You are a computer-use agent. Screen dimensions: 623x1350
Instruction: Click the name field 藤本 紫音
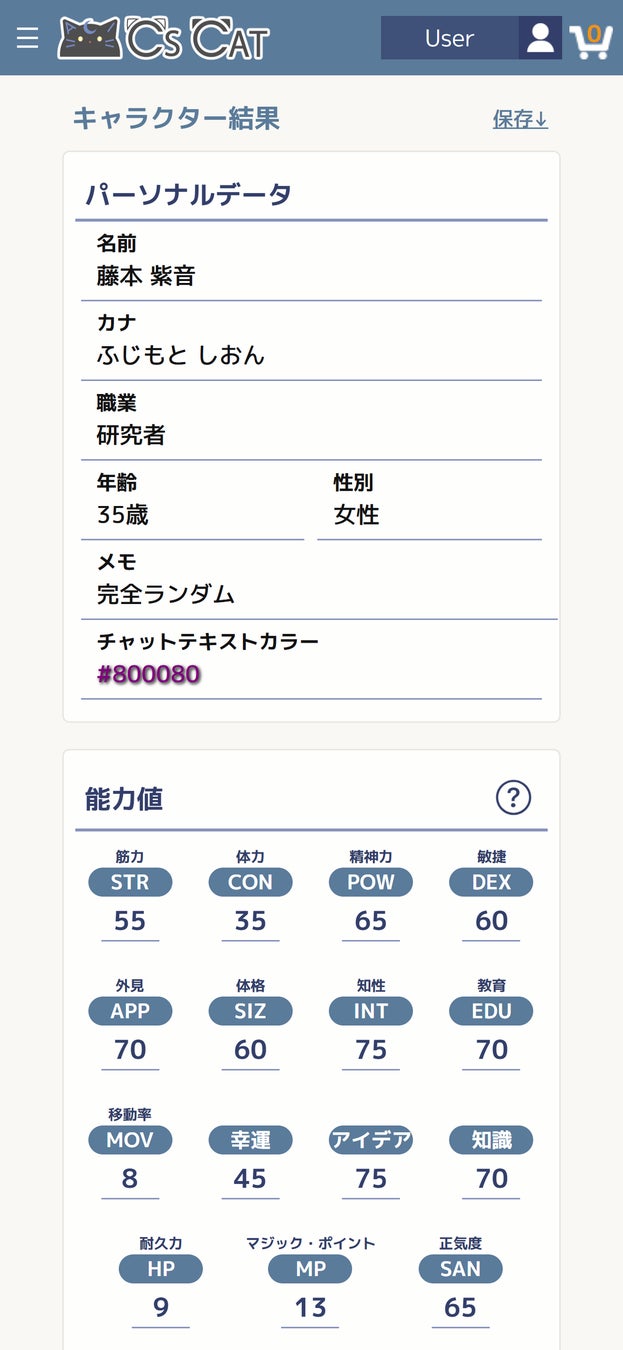(146, 276)
